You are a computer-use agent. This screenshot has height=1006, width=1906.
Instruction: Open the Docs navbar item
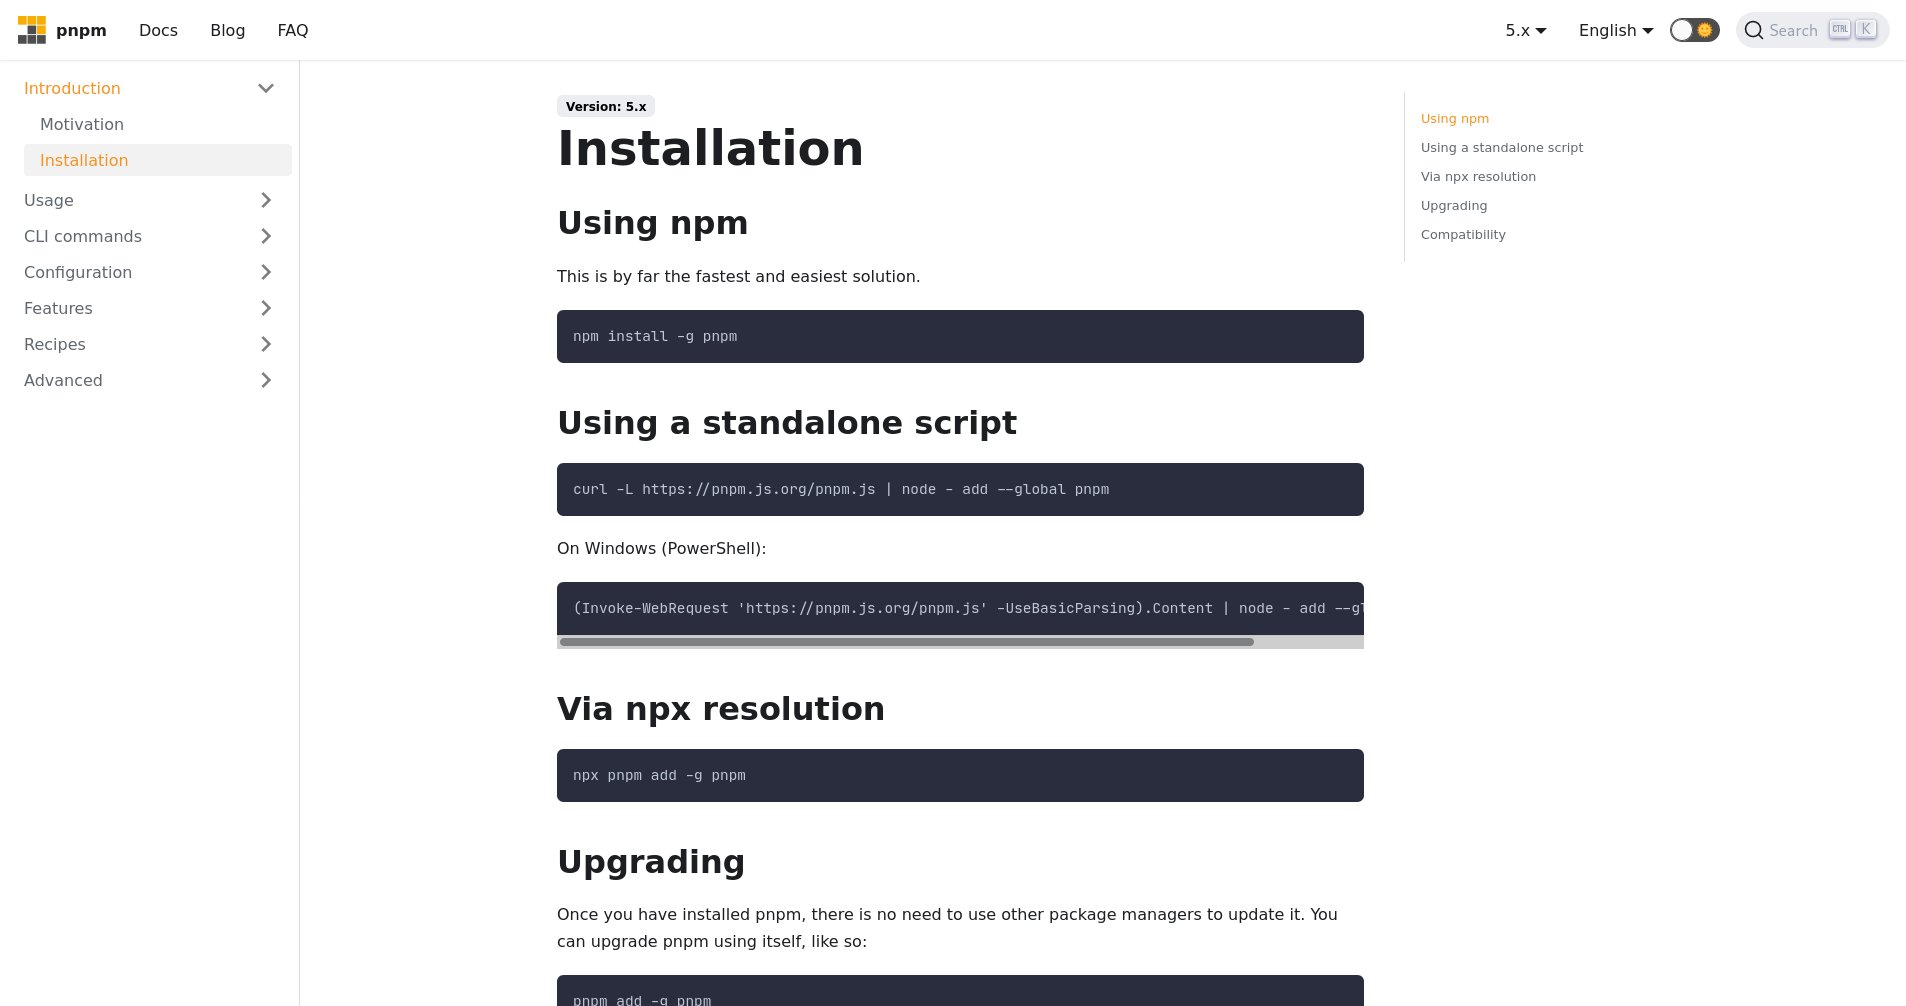pyautogui.click(x=158, y=30)
